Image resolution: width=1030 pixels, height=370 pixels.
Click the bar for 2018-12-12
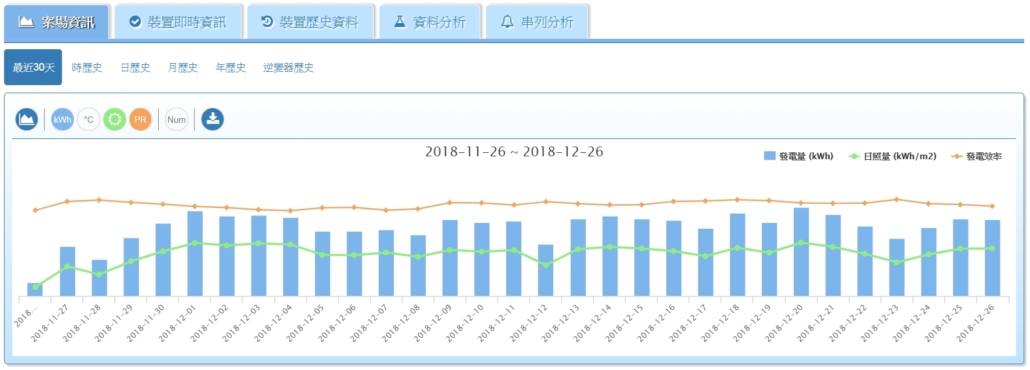tap(545, 270)
